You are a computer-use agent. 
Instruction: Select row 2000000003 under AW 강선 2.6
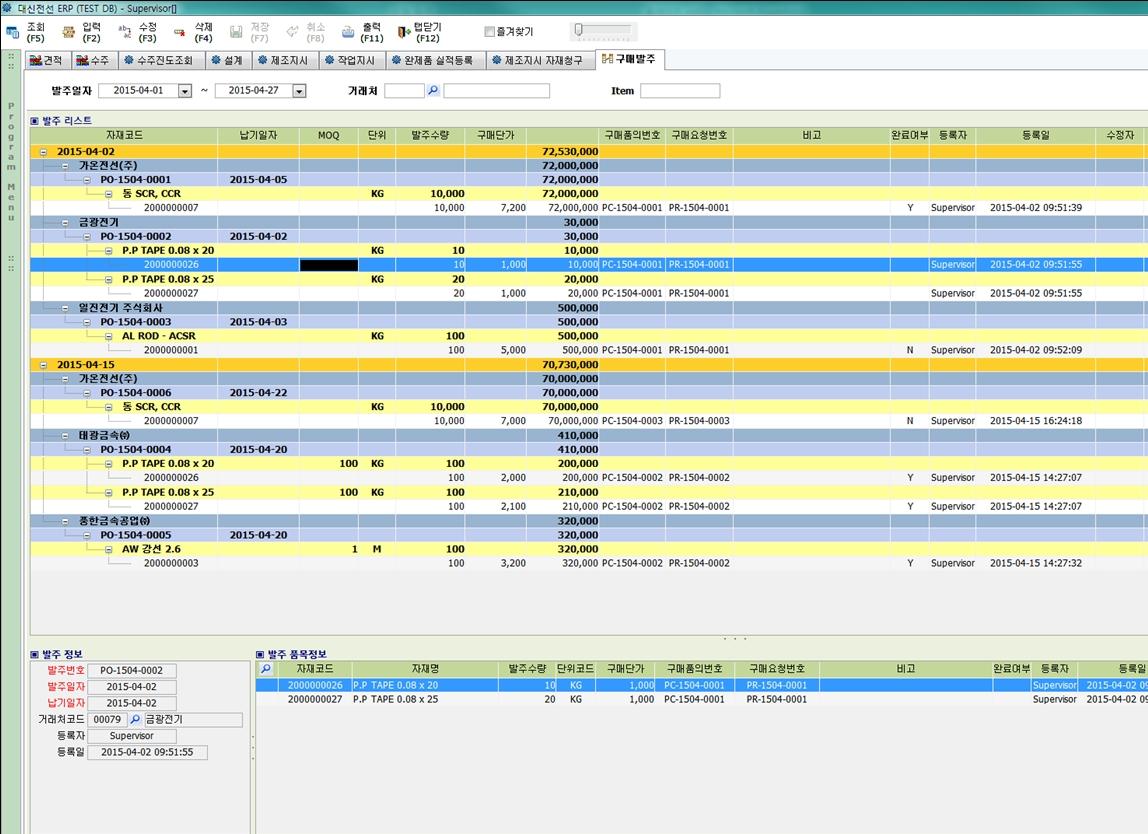click(x=589, y=563)
